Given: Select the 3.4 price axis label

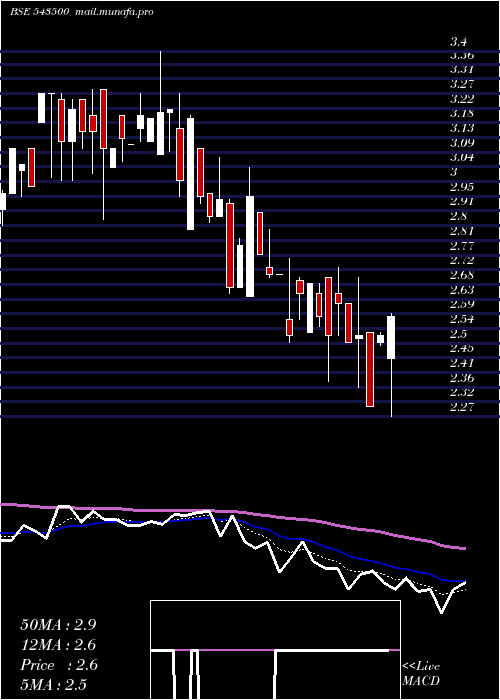Looking at the screenshot, I should [459, 42].
